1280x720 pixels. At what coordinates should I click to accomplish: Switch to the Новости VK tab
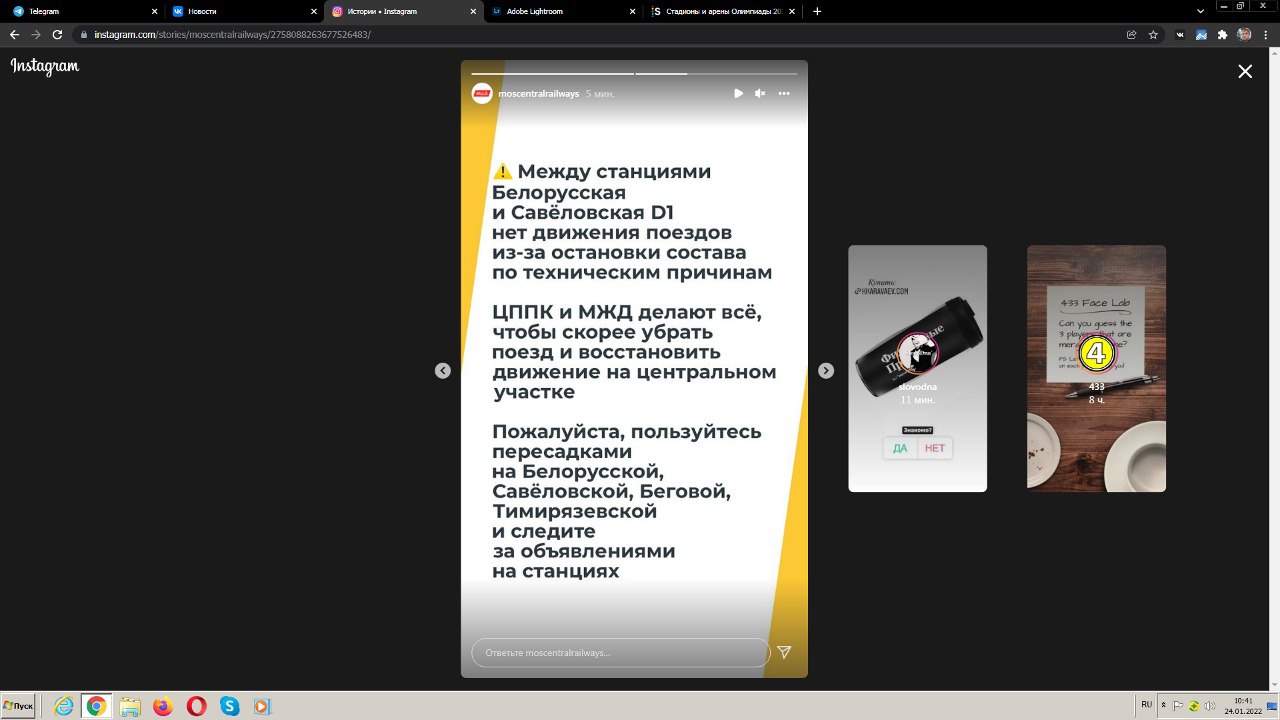(x=243, y=11)
